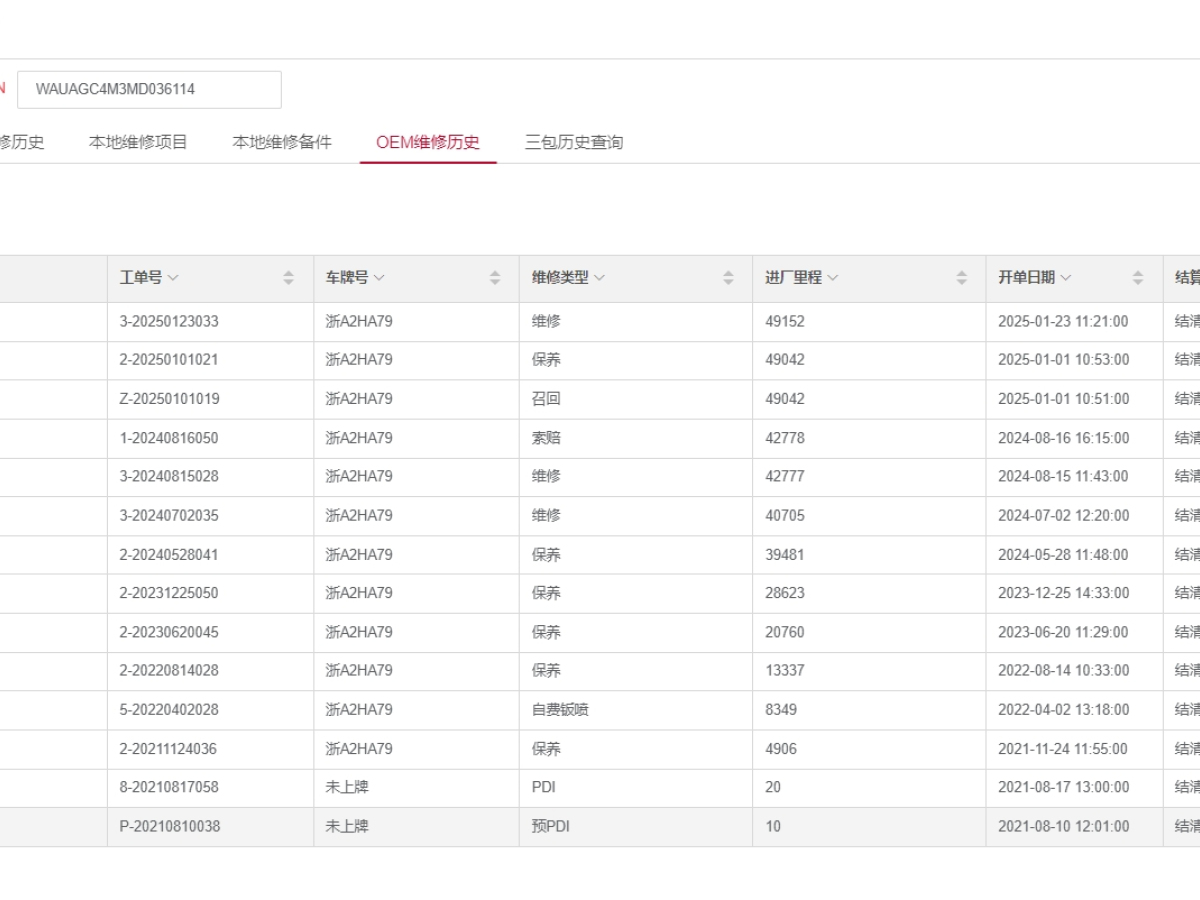Click mileage value 20760

tap(785, 632)
